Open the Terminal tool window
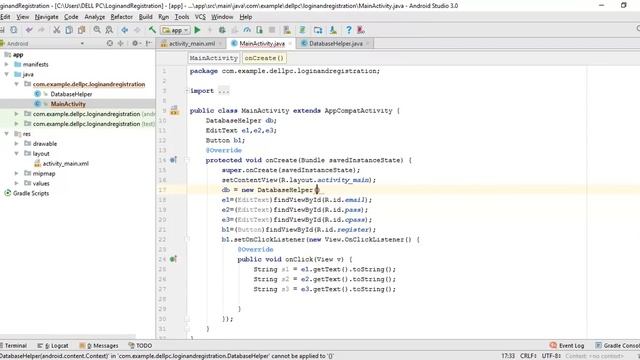 click(13, 346)
